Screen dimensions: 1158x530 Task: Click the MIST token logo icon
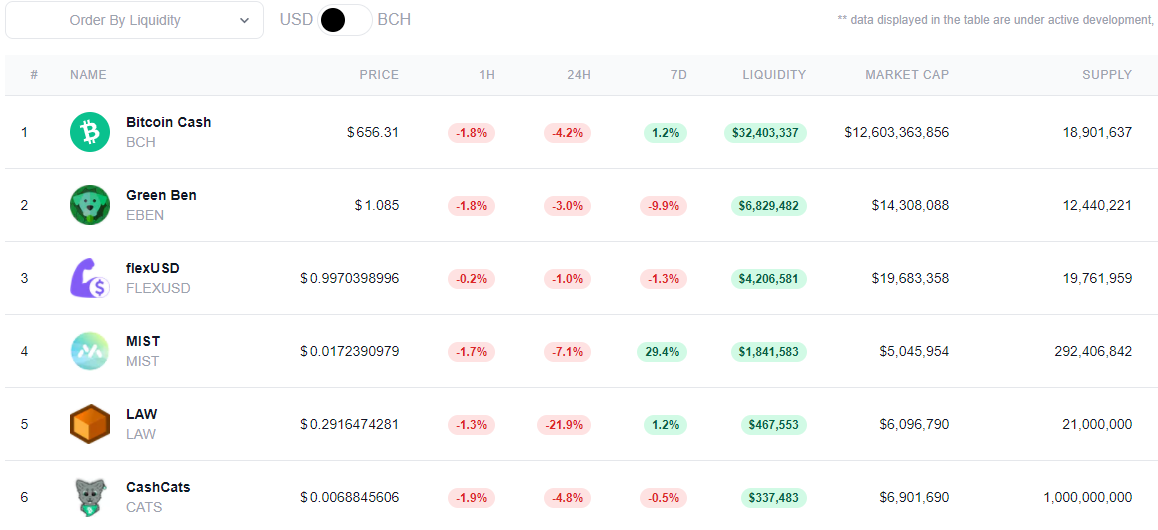pos(89,351)
